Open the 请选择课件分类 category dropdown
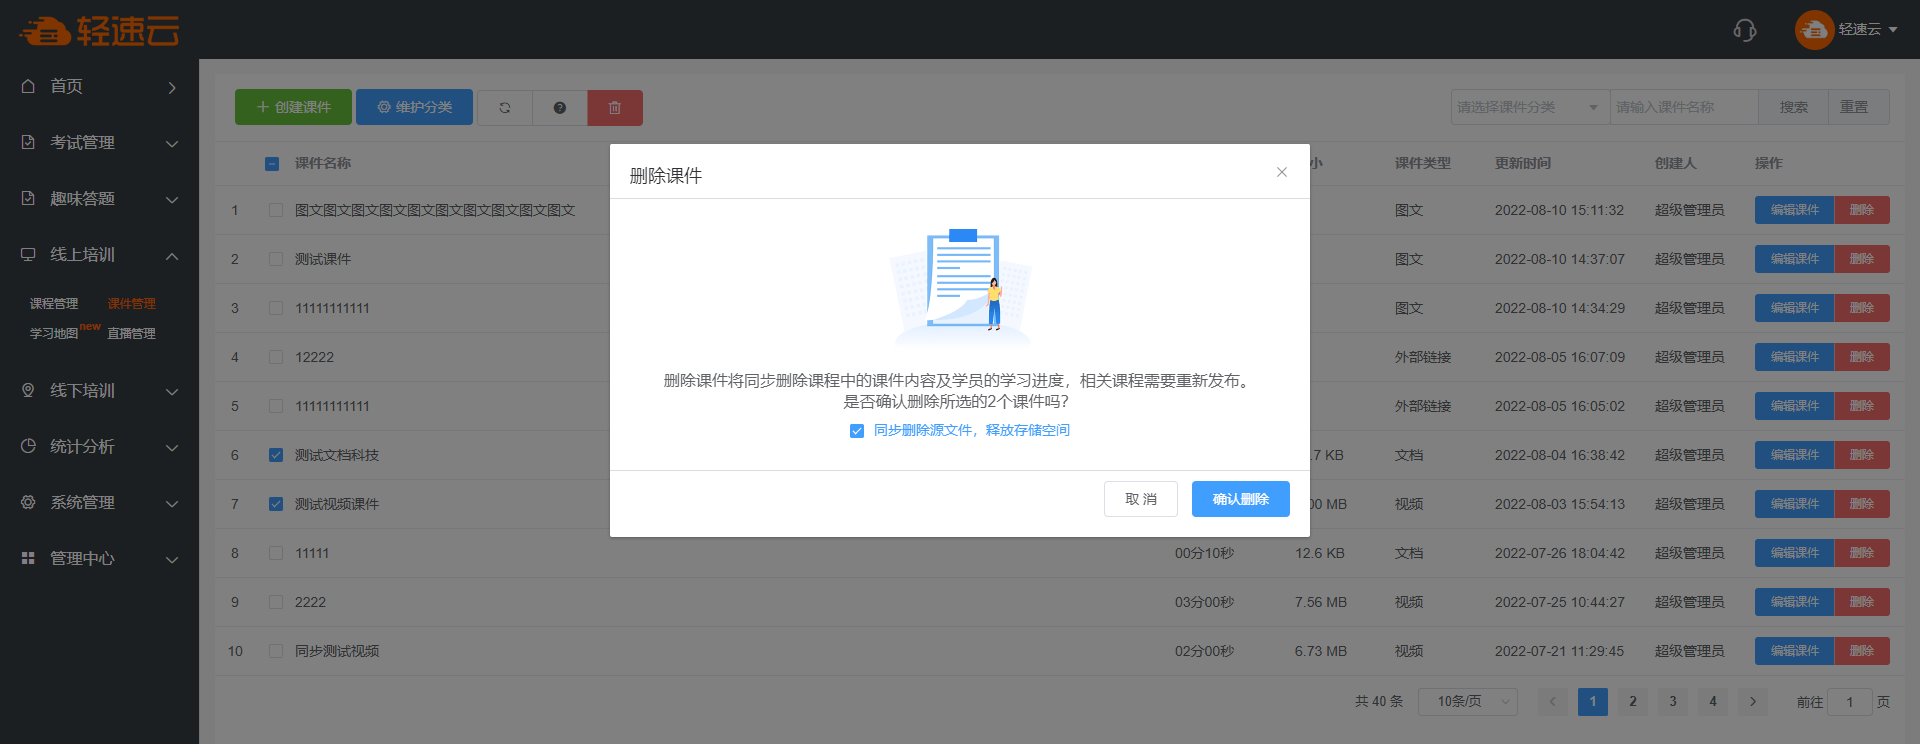The image size is (1920, 744). 1529,107
